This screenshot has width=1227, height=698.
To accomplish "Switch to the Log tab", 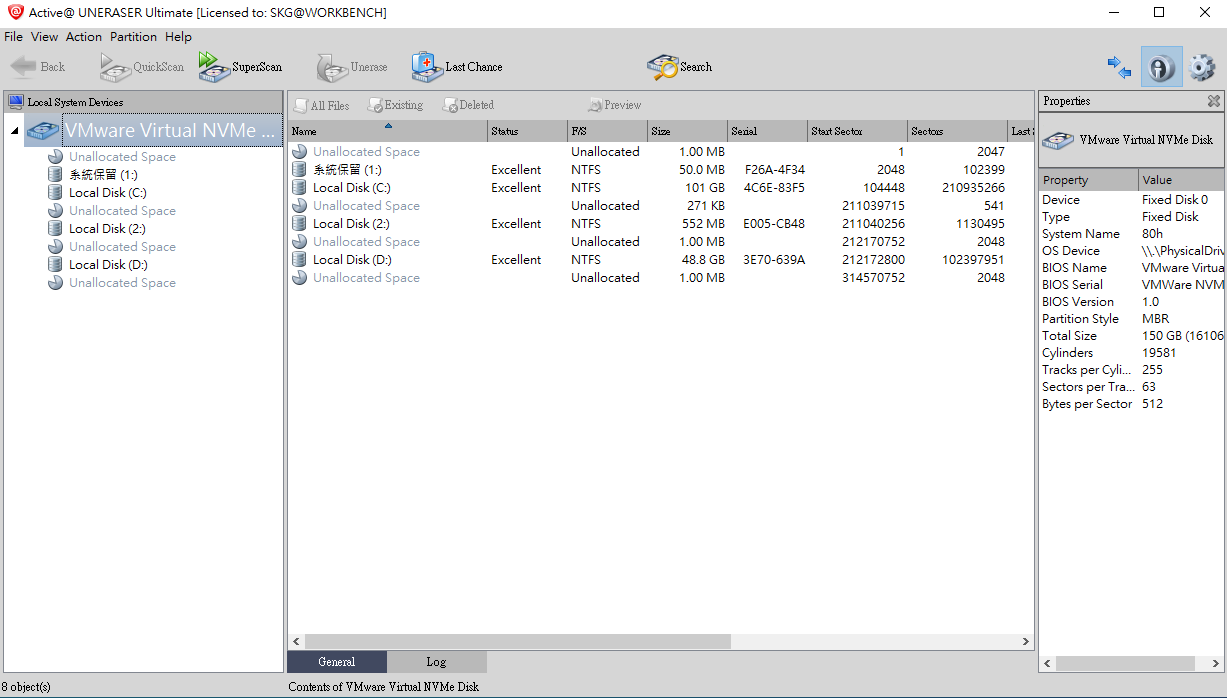I will pyautogui.click(x=436, y=662).
